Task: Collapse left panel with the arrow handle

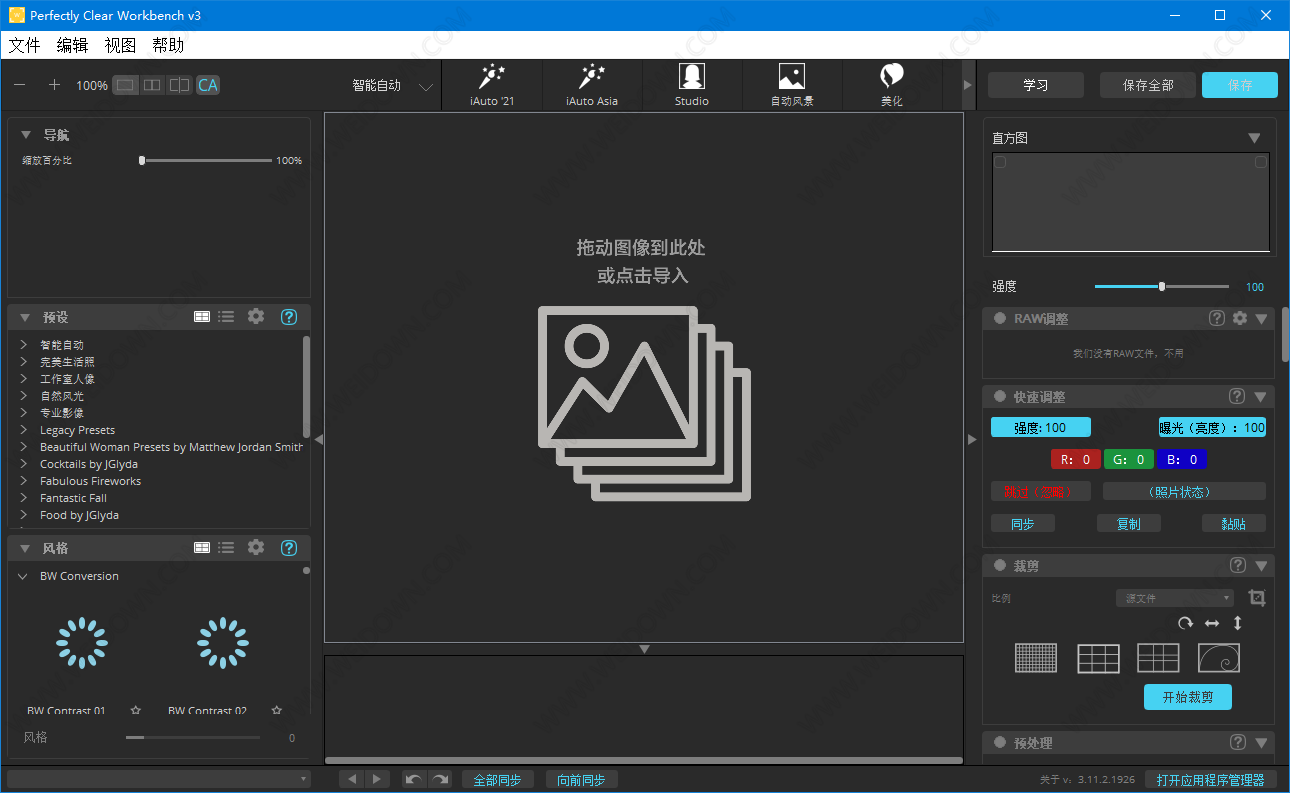Action: pos(318,439)
